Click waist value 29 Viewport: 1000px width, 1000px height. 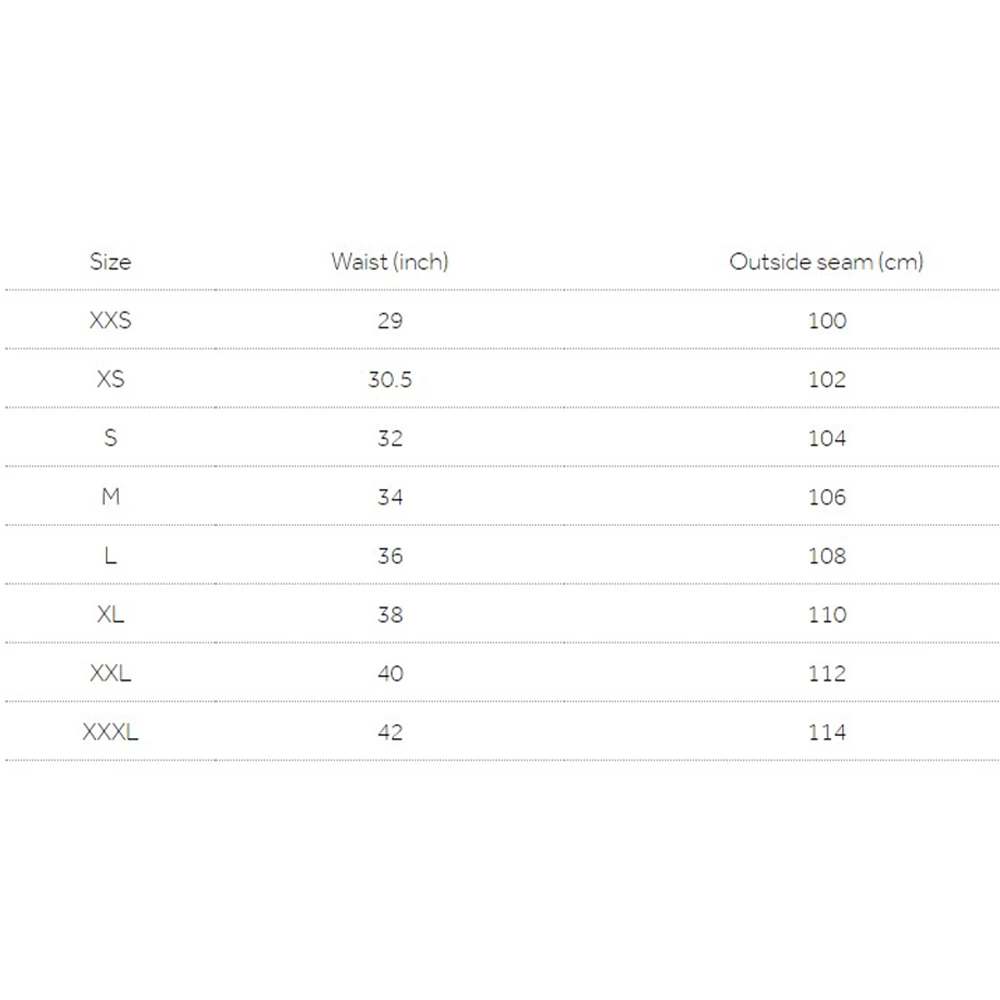(390, 321)
